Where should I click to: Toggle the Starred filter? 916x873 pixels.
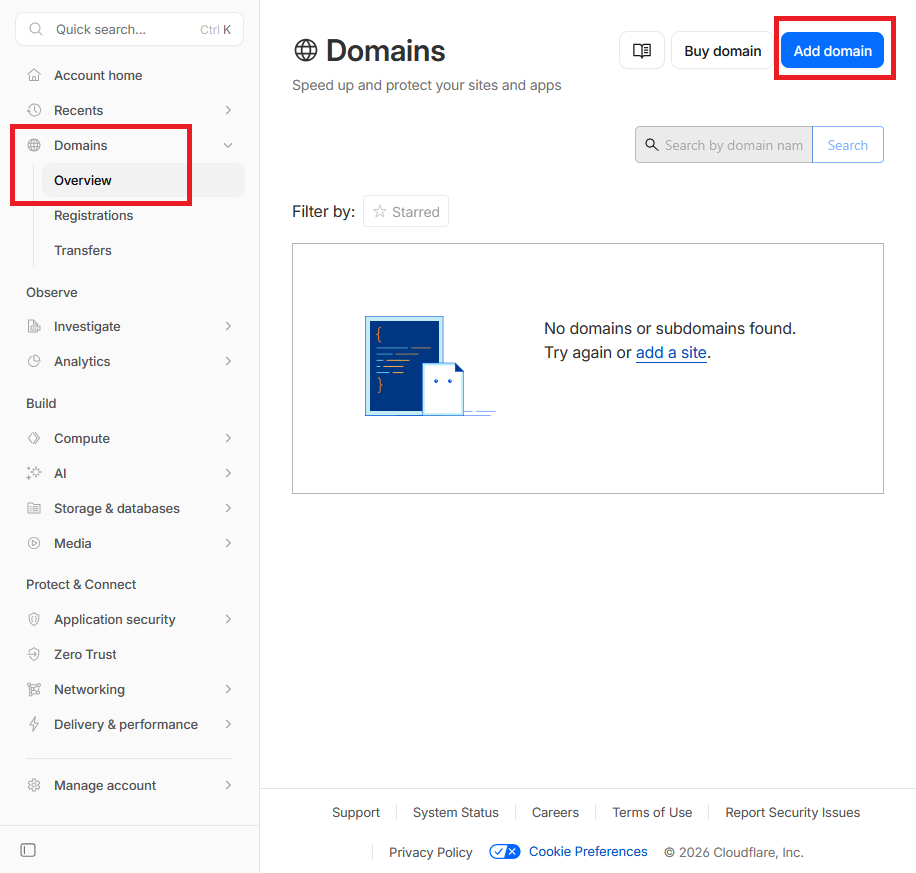(406, 212)
